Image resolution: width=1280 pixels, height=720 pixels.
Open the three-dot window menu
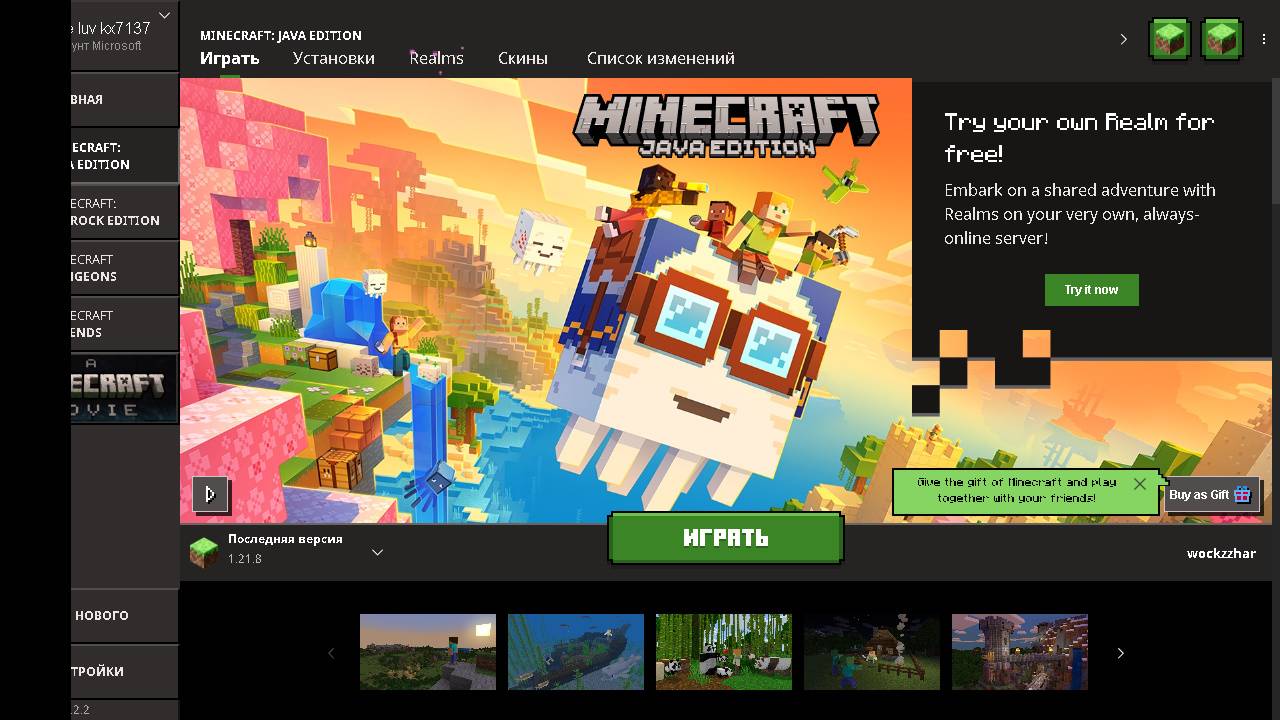click(1264, 39)
